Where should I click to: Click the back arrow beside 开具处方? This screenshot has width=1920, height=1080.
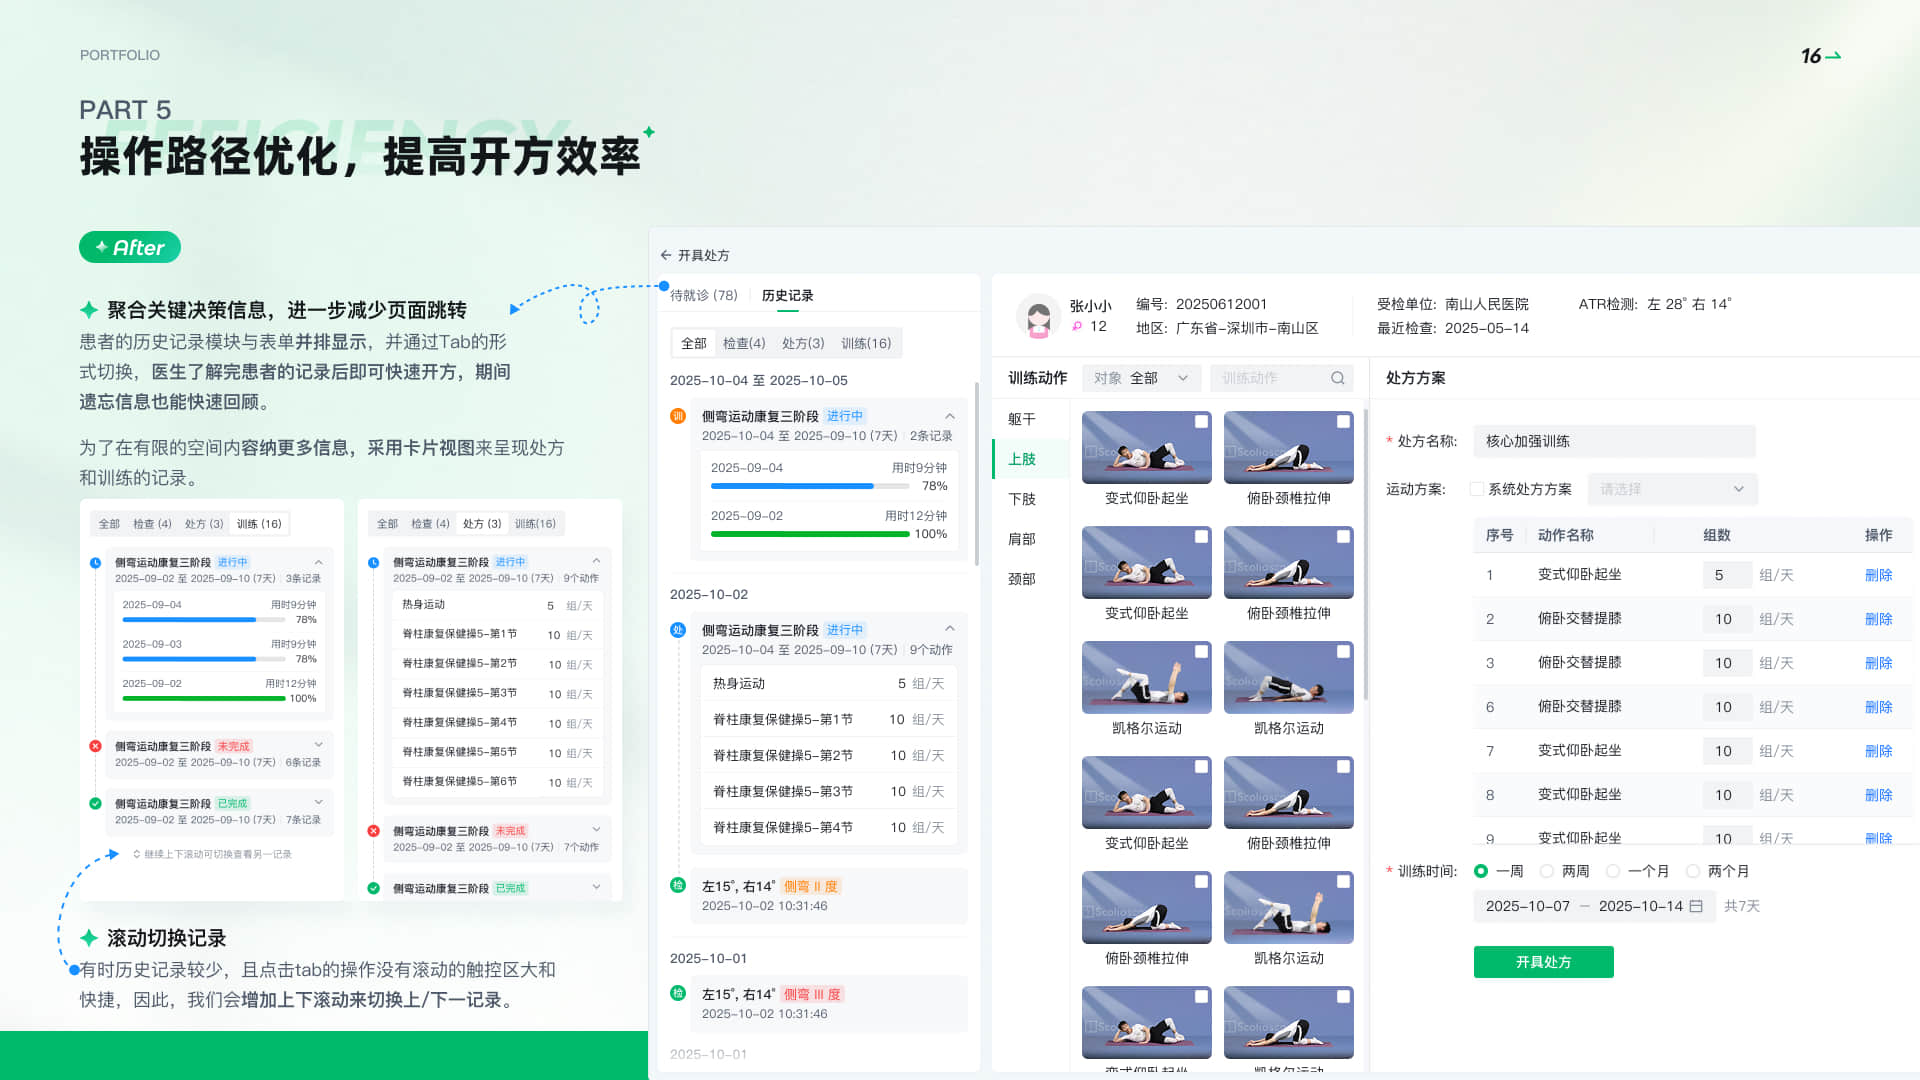[x=666, y=255]
